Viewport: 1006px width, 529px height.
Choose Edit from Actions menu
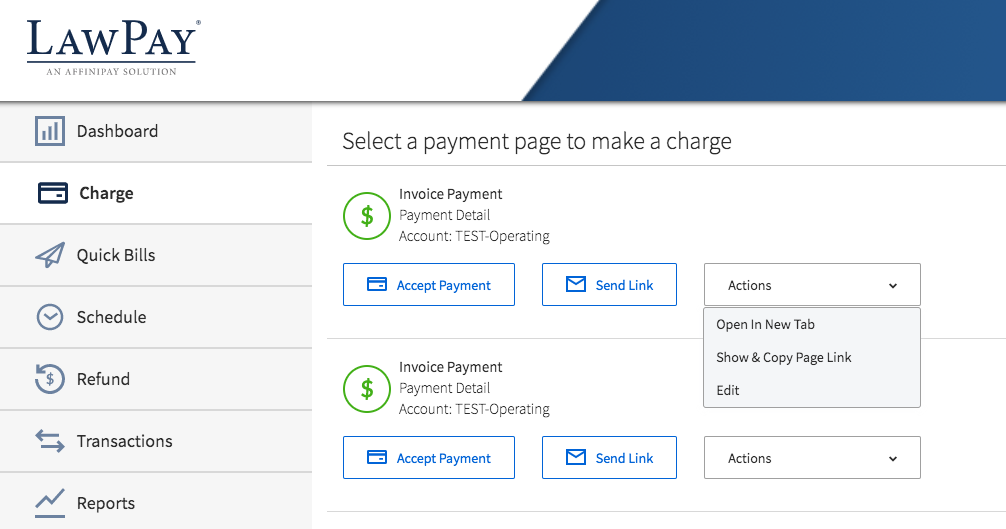click(x=812, y=390)
